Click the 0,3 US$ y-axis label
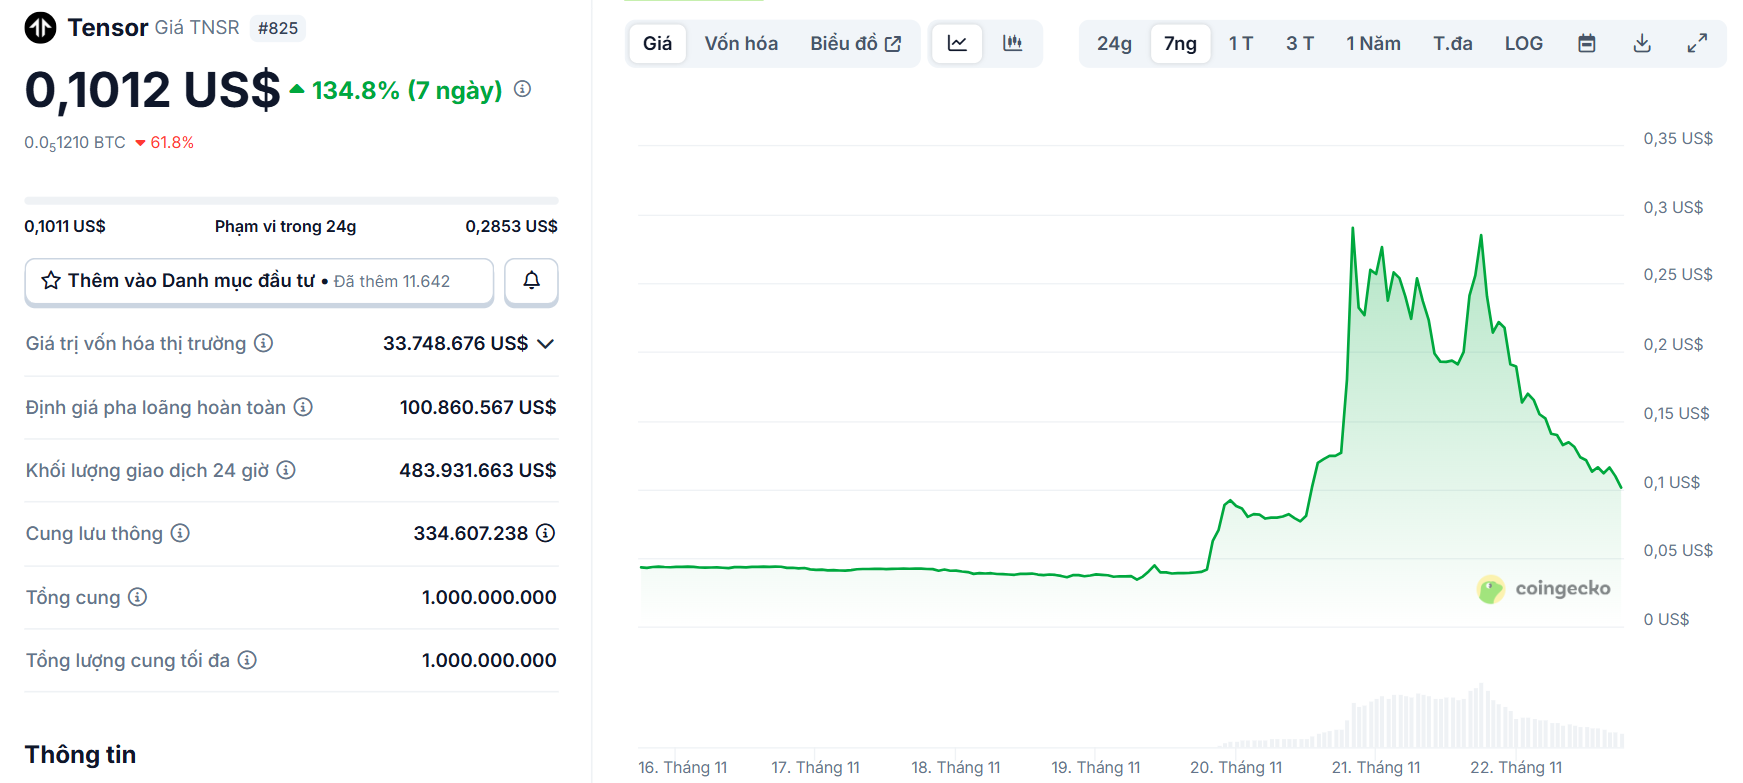Viewport: 1743px width, 783px height. (x=1673, y=207)
